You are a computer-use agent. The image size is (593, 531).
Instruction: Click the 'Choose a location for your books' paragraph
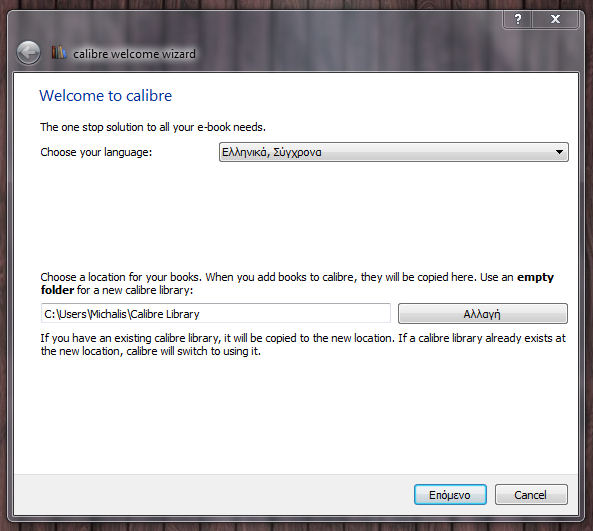click(297, 284)
